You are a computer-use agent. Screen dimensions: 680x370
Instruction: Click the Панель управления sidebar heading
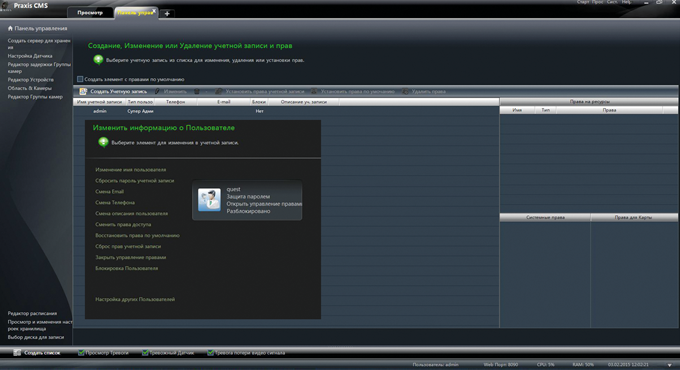point(41,28)
